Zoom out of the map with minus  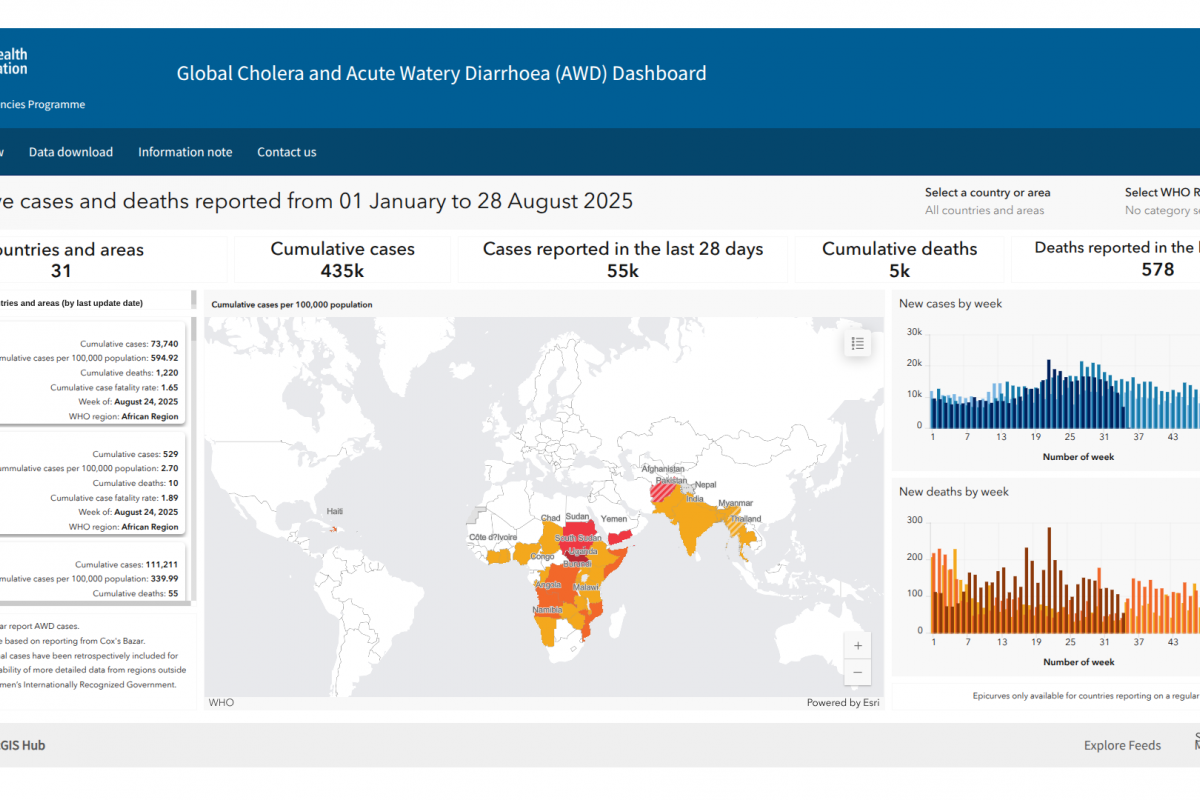click(x=857, y=672)
